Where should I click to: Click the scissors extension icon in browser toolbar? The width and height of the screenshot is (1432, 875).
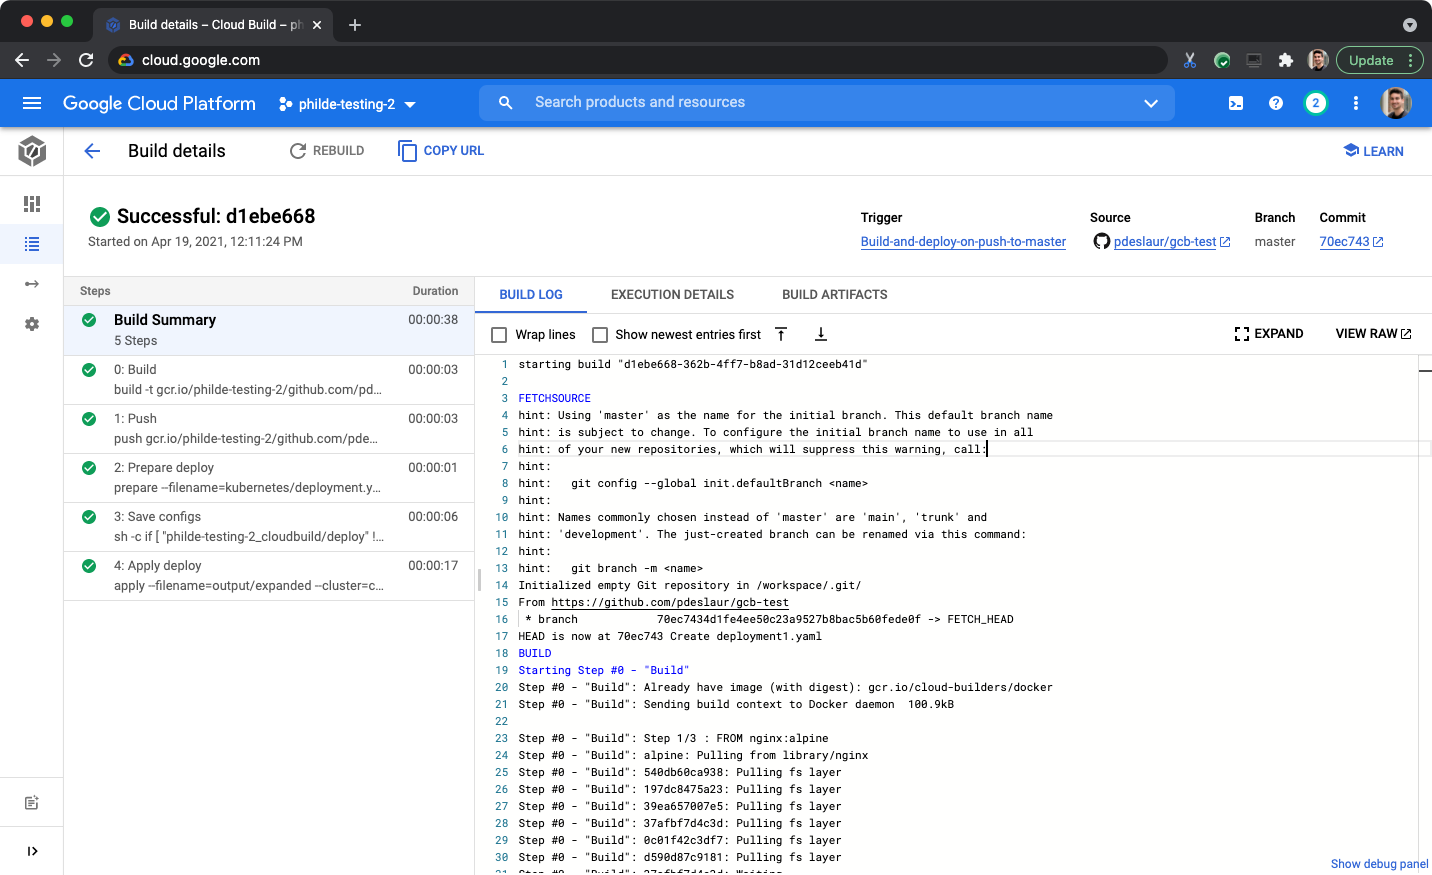pos(1190,60)
